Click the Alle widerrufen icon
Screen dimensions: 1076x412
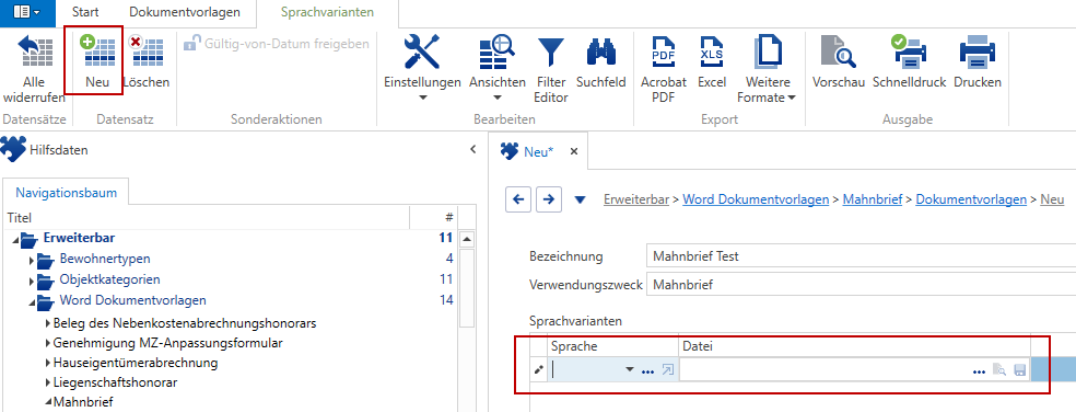point(34,51)
